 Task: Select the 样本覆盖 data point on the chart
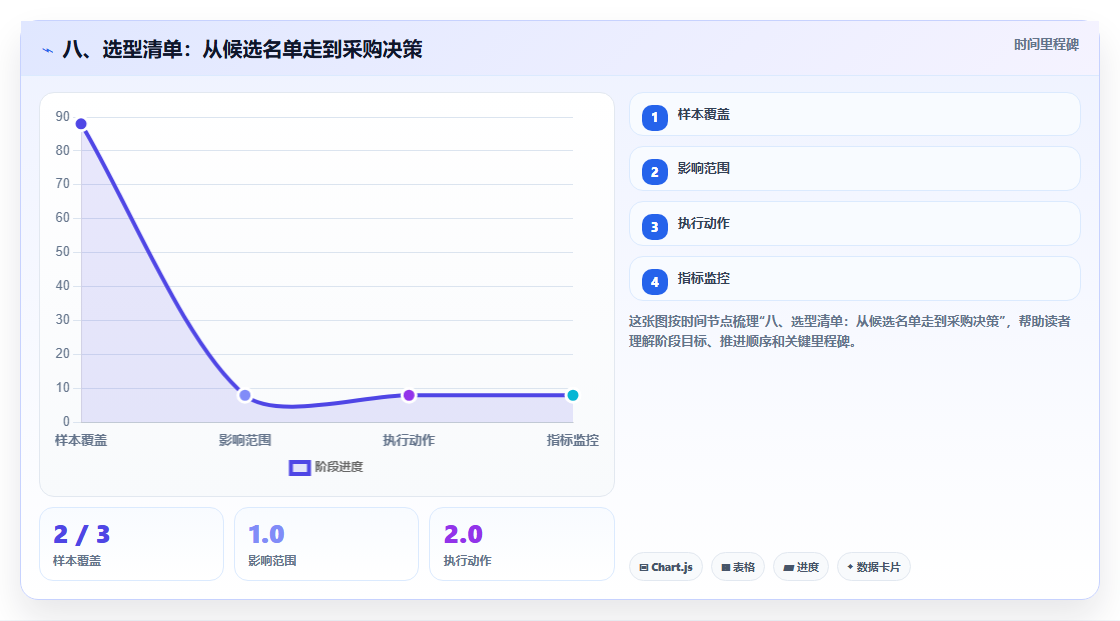click(81, 124)
